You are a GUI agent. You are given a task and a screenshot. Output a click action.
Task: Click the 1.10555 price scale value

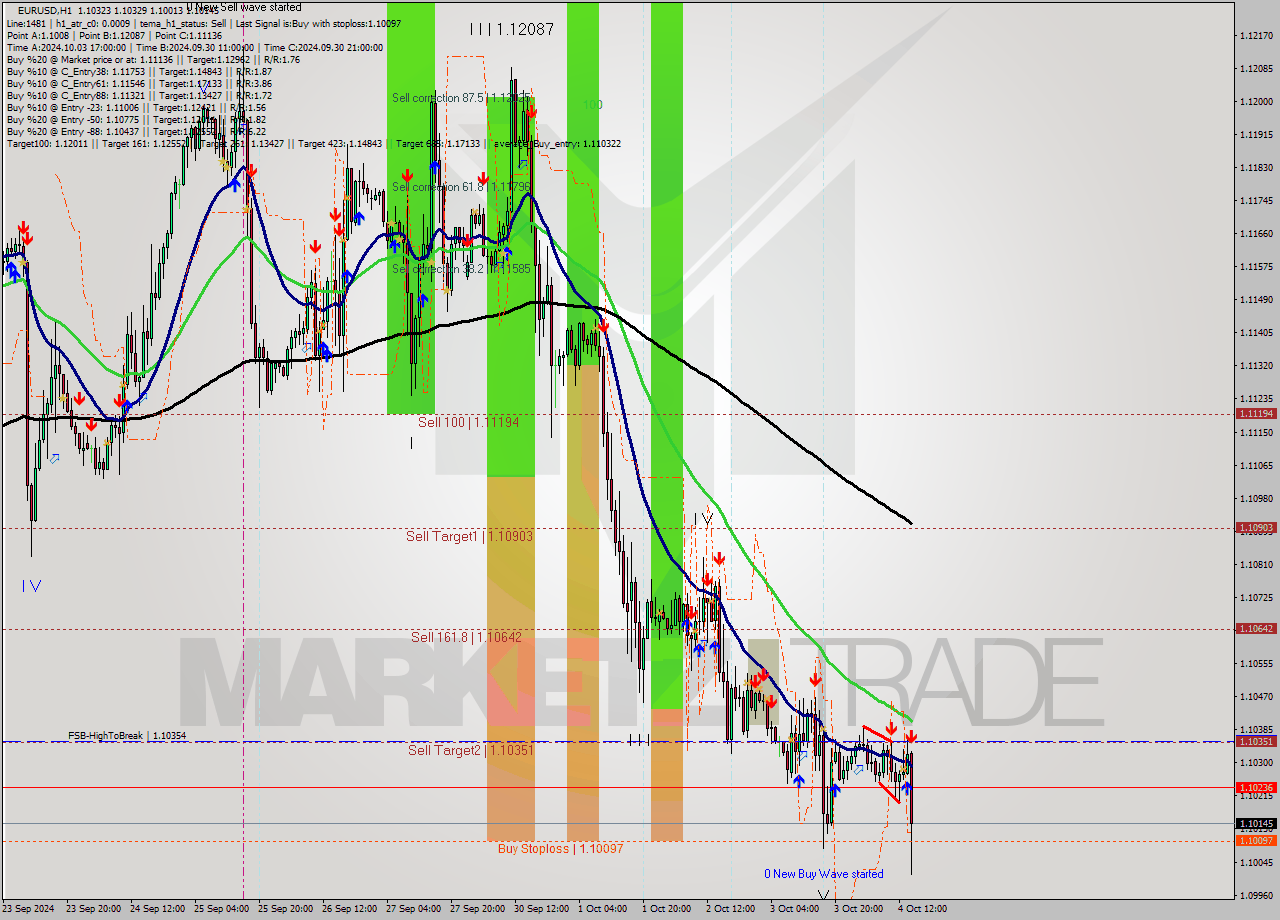[1256, 663]
